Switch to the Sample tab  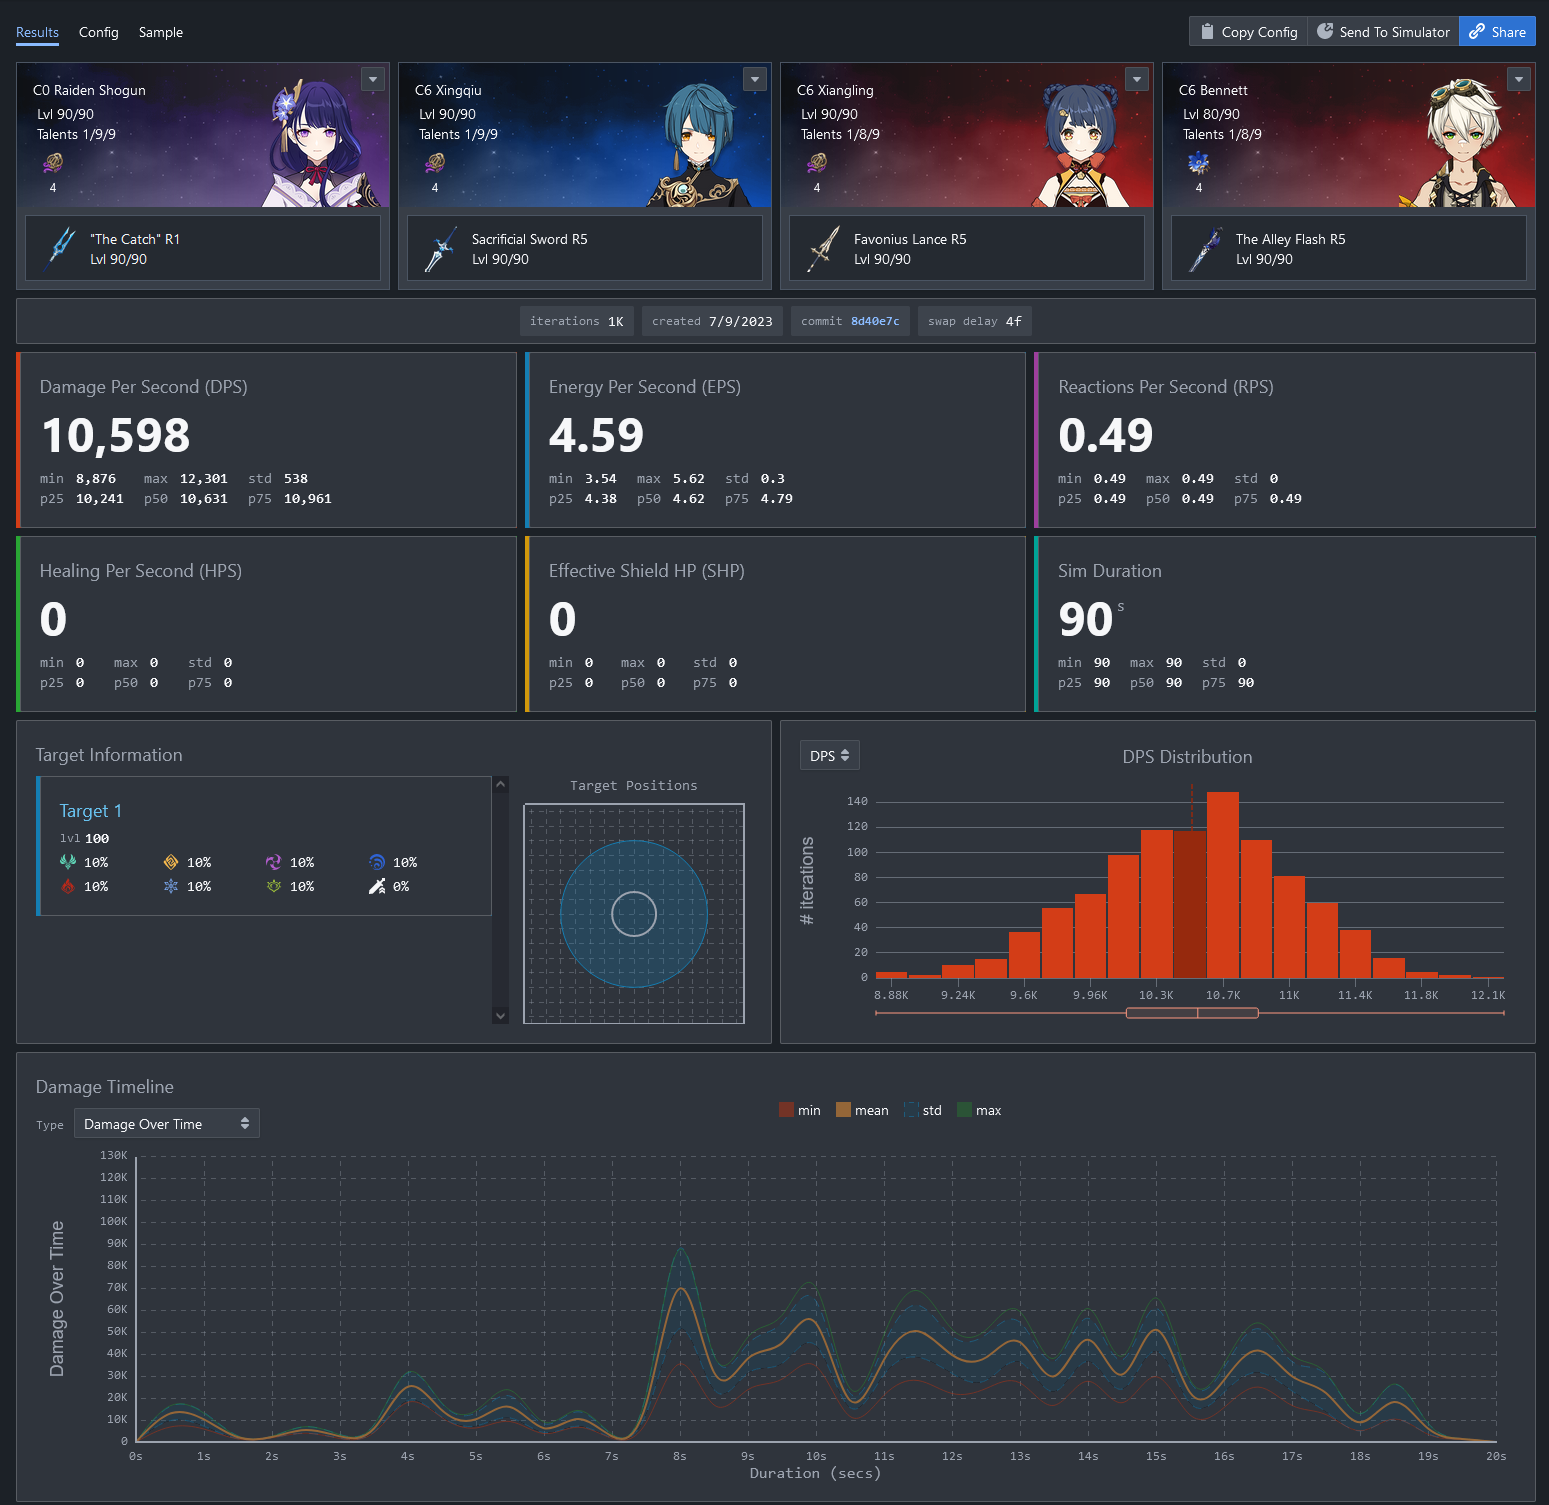[x=160, y=32]
